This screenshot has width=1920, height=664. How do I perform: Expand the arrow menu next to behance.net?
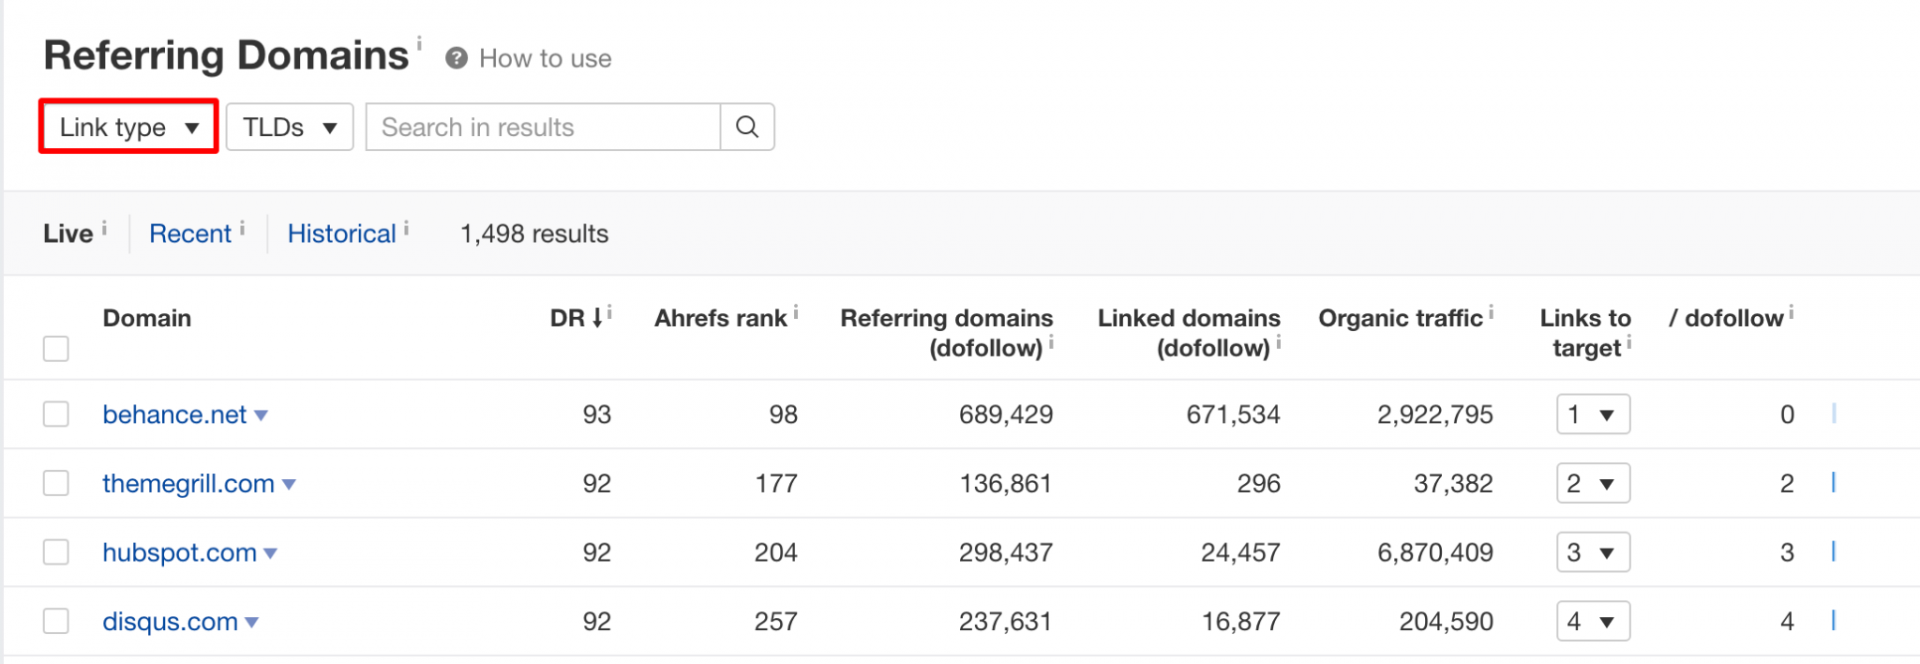(261, 415)
